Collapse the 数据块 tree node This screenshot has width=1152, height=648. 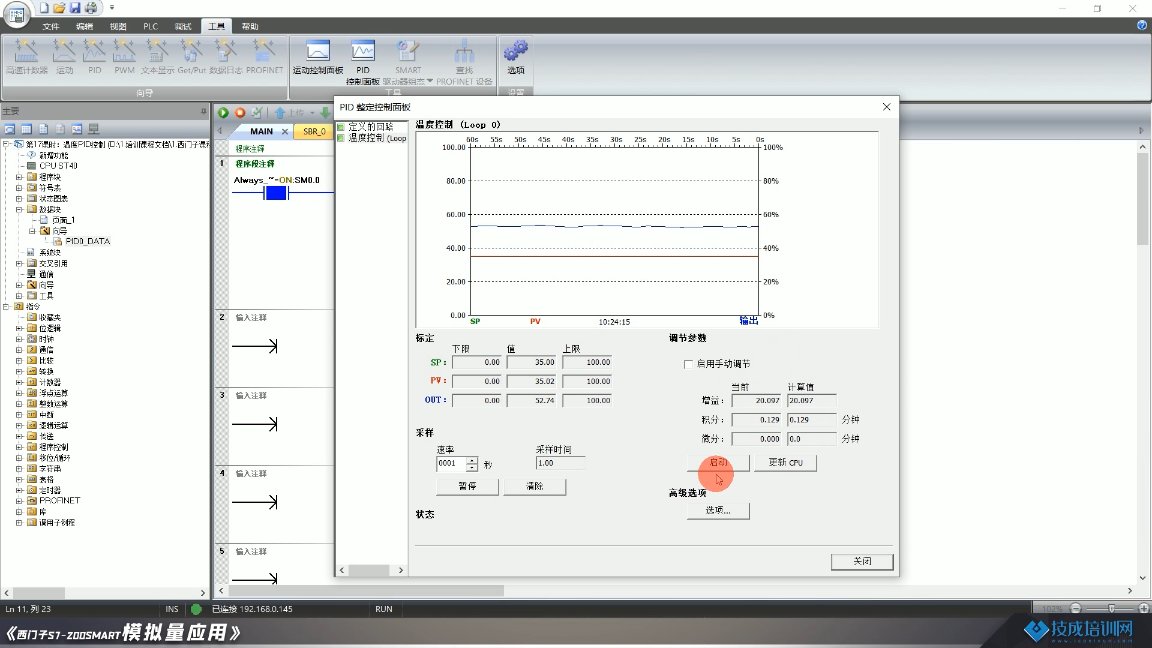click(x=19, y=209)
